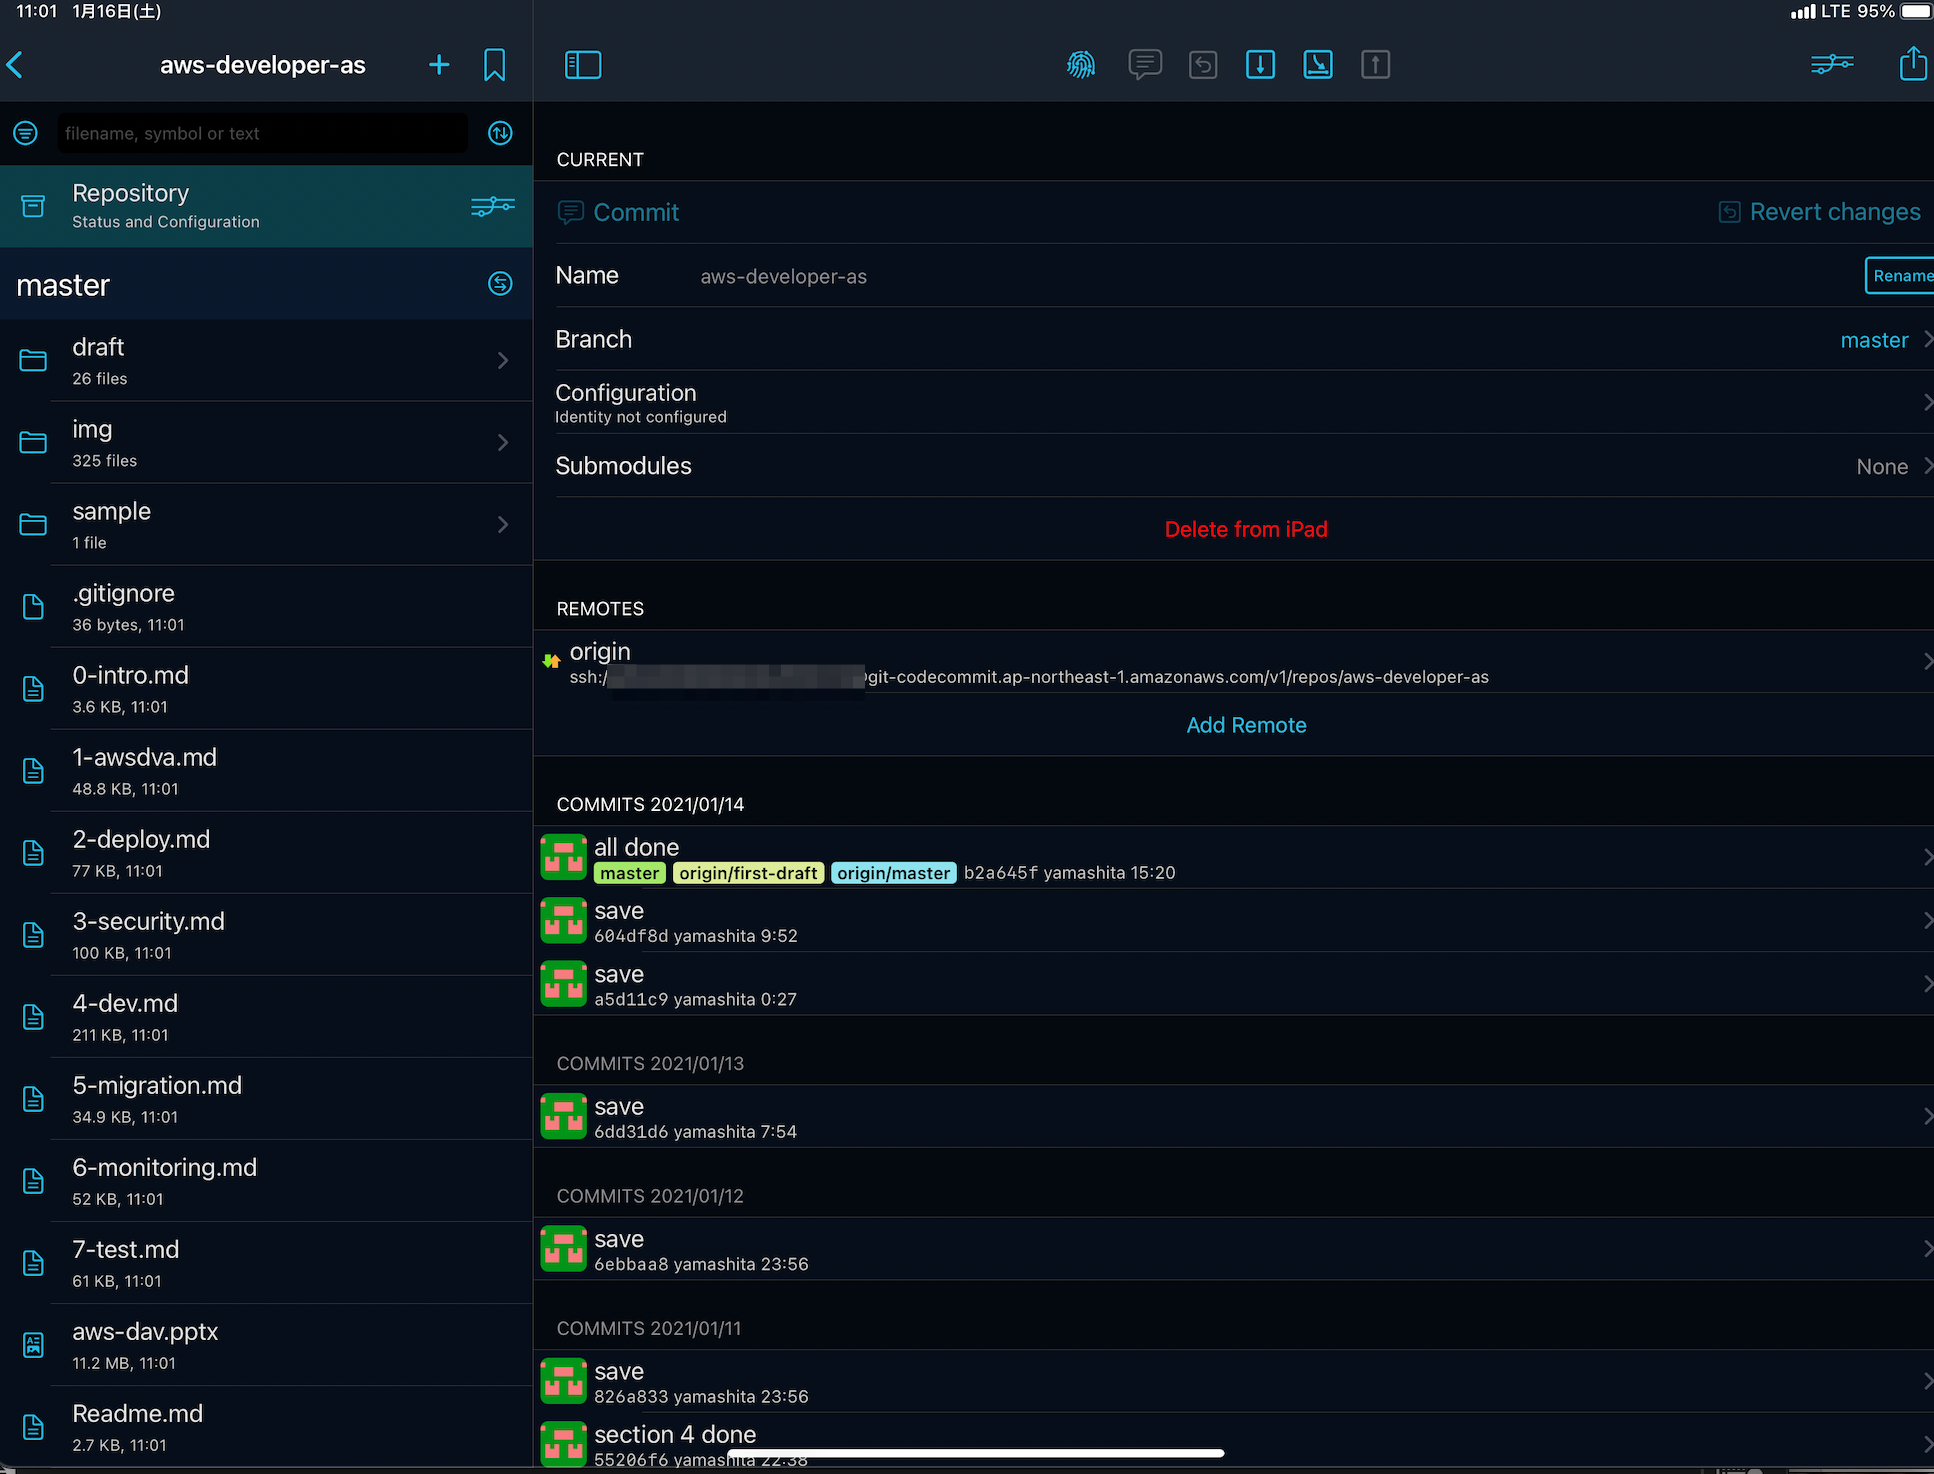Tap the revert changes toolbar icon
Screen dimensions: 1934x1474
(x=1203, y=65)
